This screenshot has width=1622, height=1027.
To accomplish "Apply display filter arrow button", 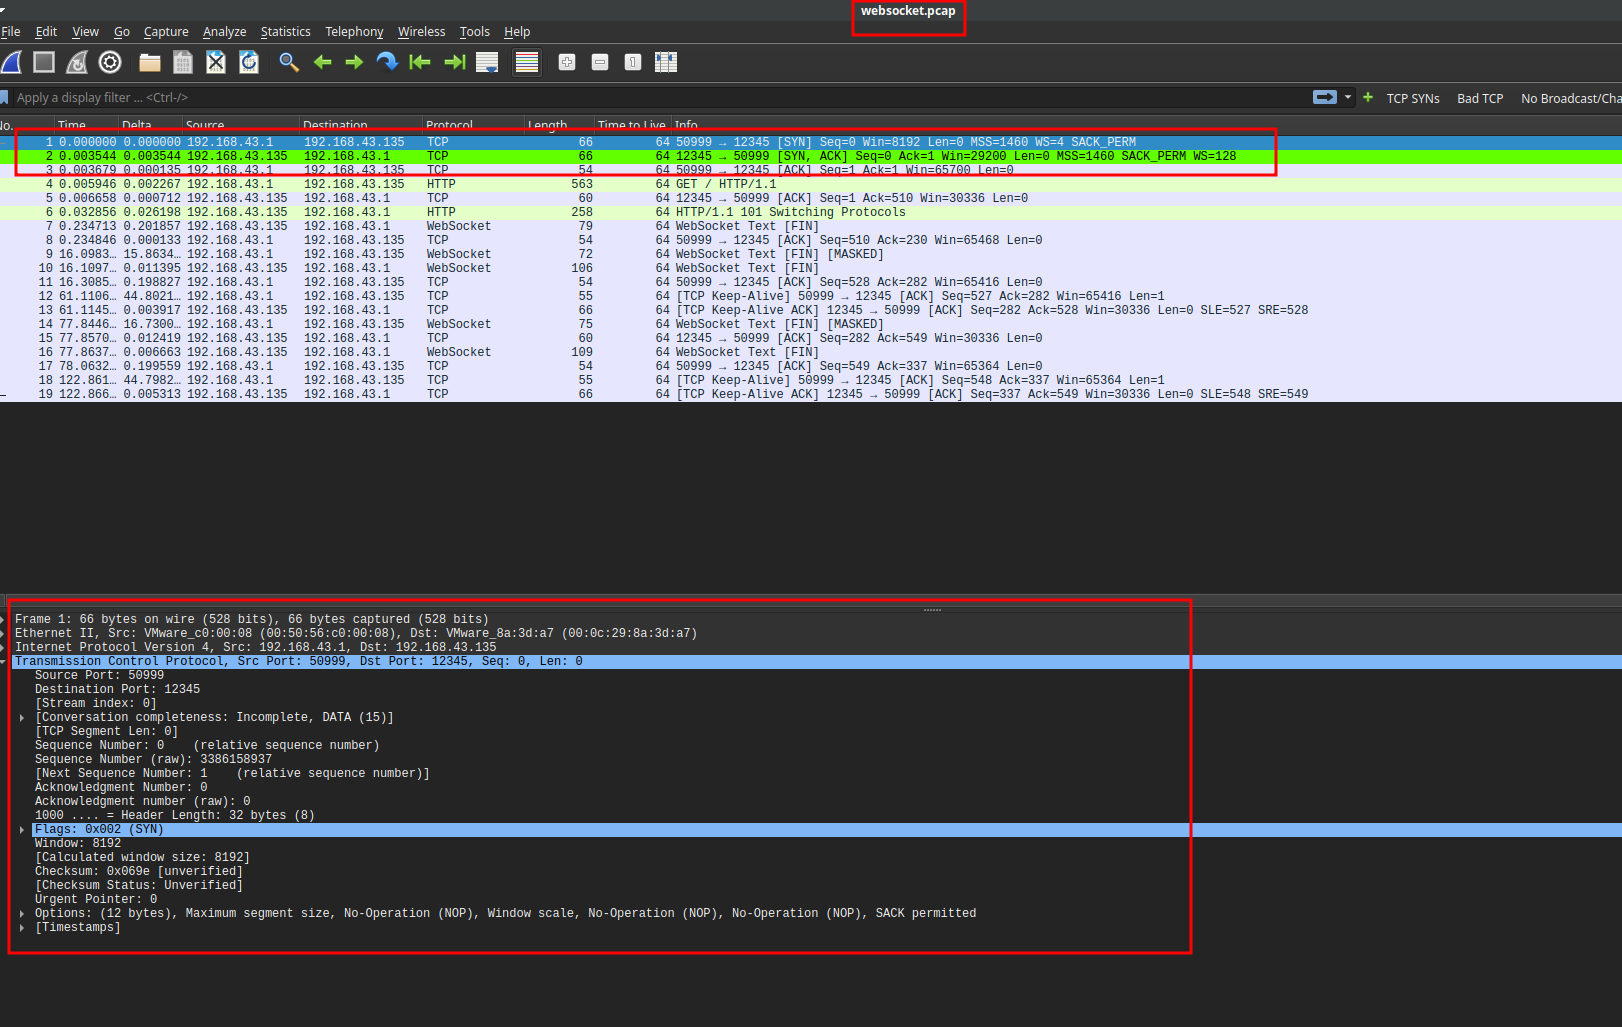I will point(1325,97).
